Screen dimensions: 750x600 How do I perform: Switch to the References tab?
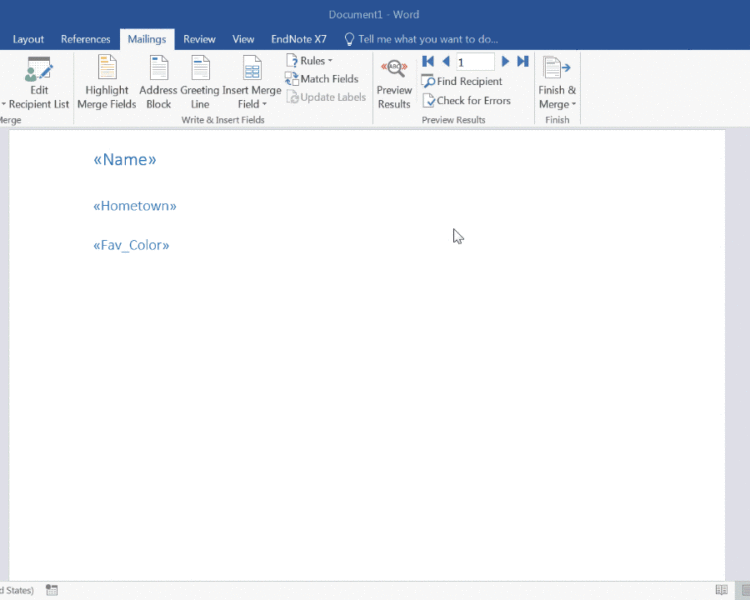(86, 39)
